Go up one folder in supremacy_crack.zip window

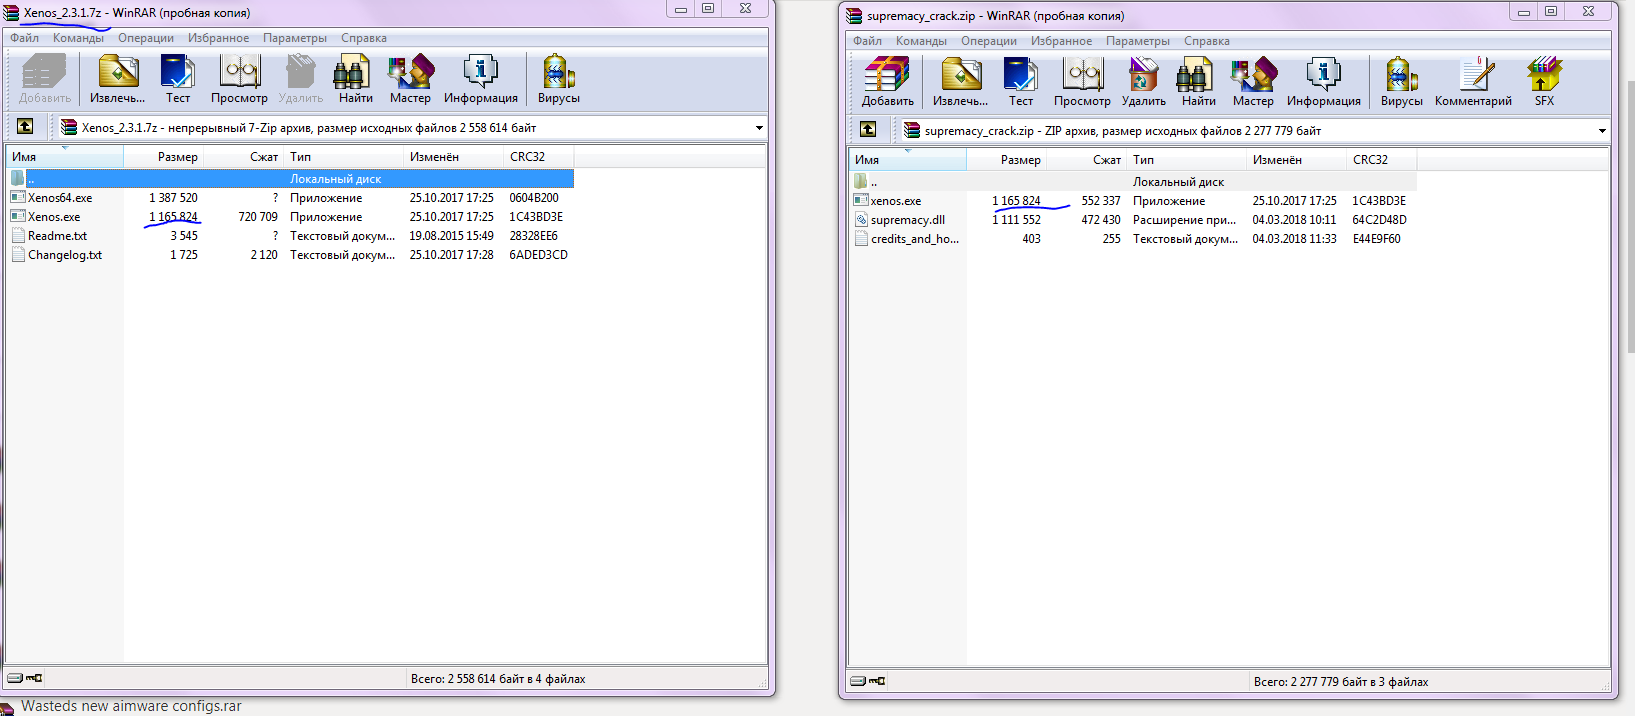[868, 130]
